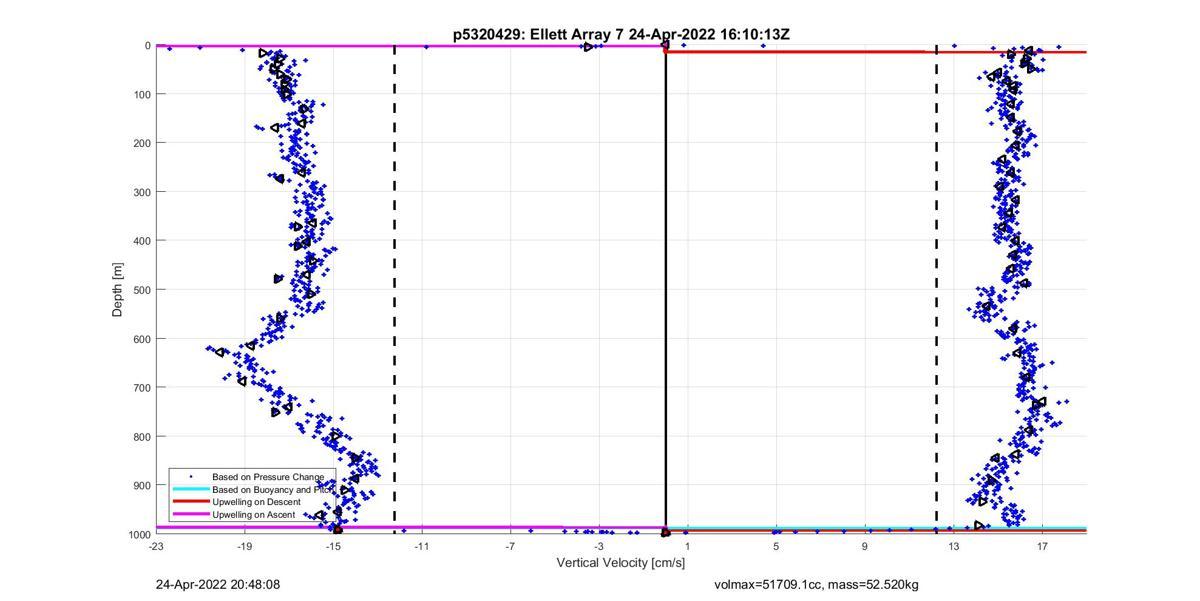
Task: Click x-axis tick label '-11'
Action: (422, 546)
